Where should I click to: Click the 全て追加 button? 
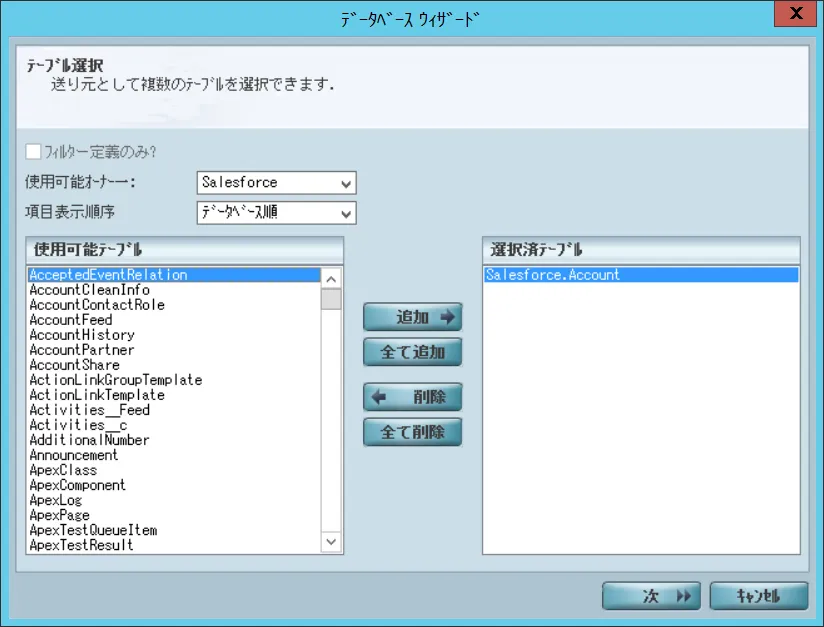click(x=412, y=352)
